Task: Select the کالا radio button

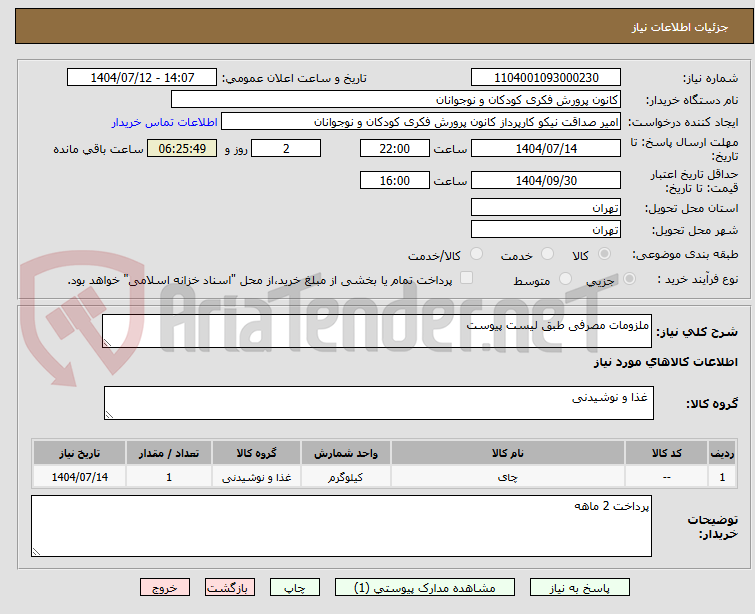Action: (x=604, y=254)
